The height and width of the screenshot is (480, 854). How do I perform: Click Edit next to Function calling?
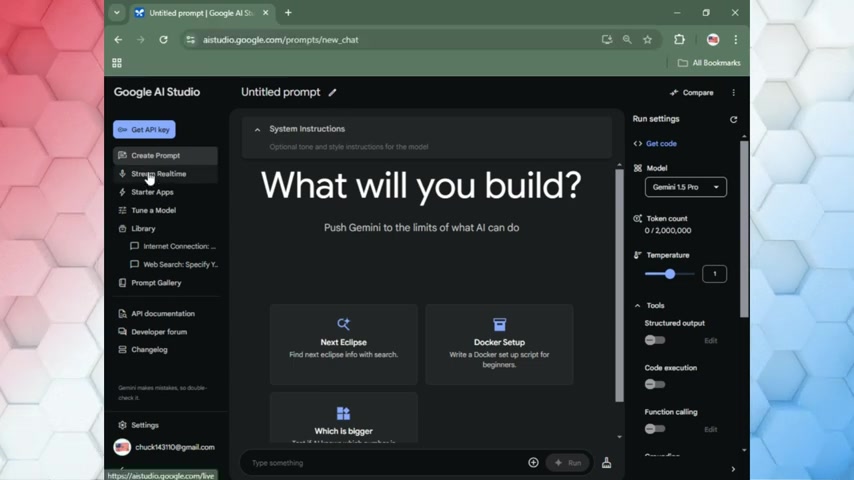point(711,429)
